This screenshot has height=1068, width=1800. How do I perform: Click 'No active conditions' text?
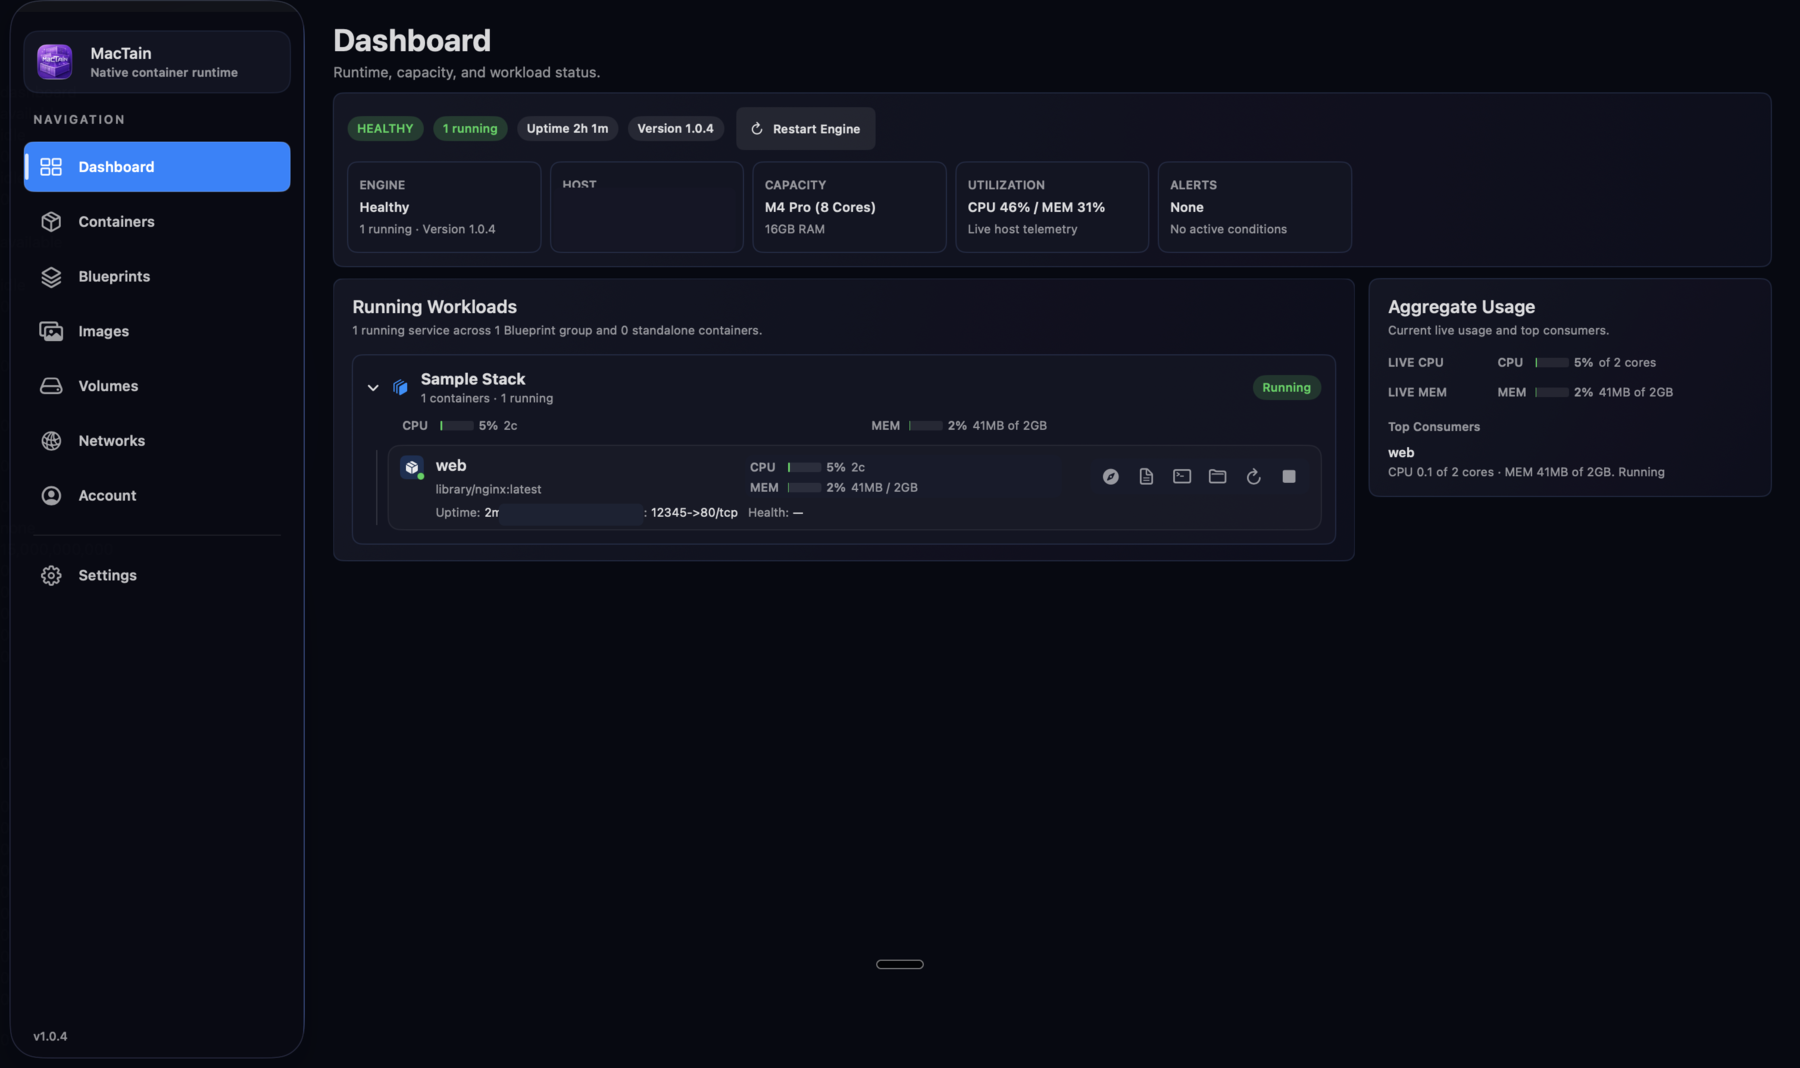click(x=1228, y=230)
